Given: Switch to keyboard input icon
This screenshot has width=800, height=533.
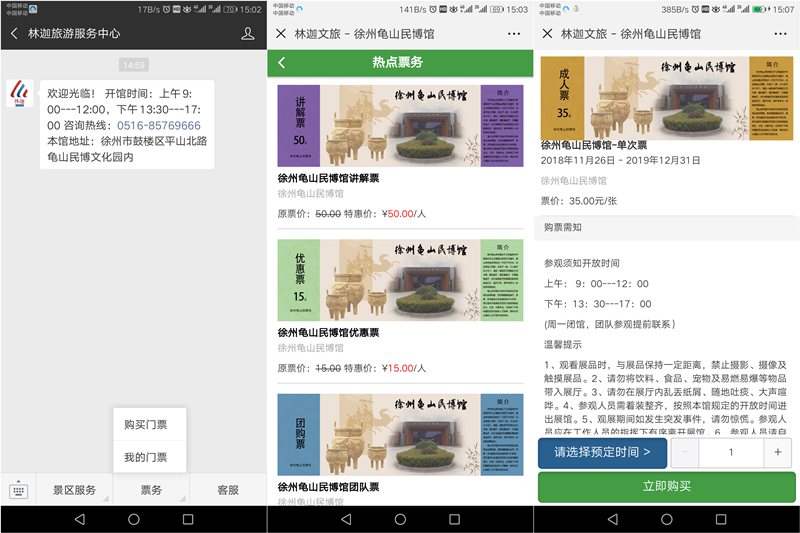Looking at the screenshot, I should (x=18, y=490).
